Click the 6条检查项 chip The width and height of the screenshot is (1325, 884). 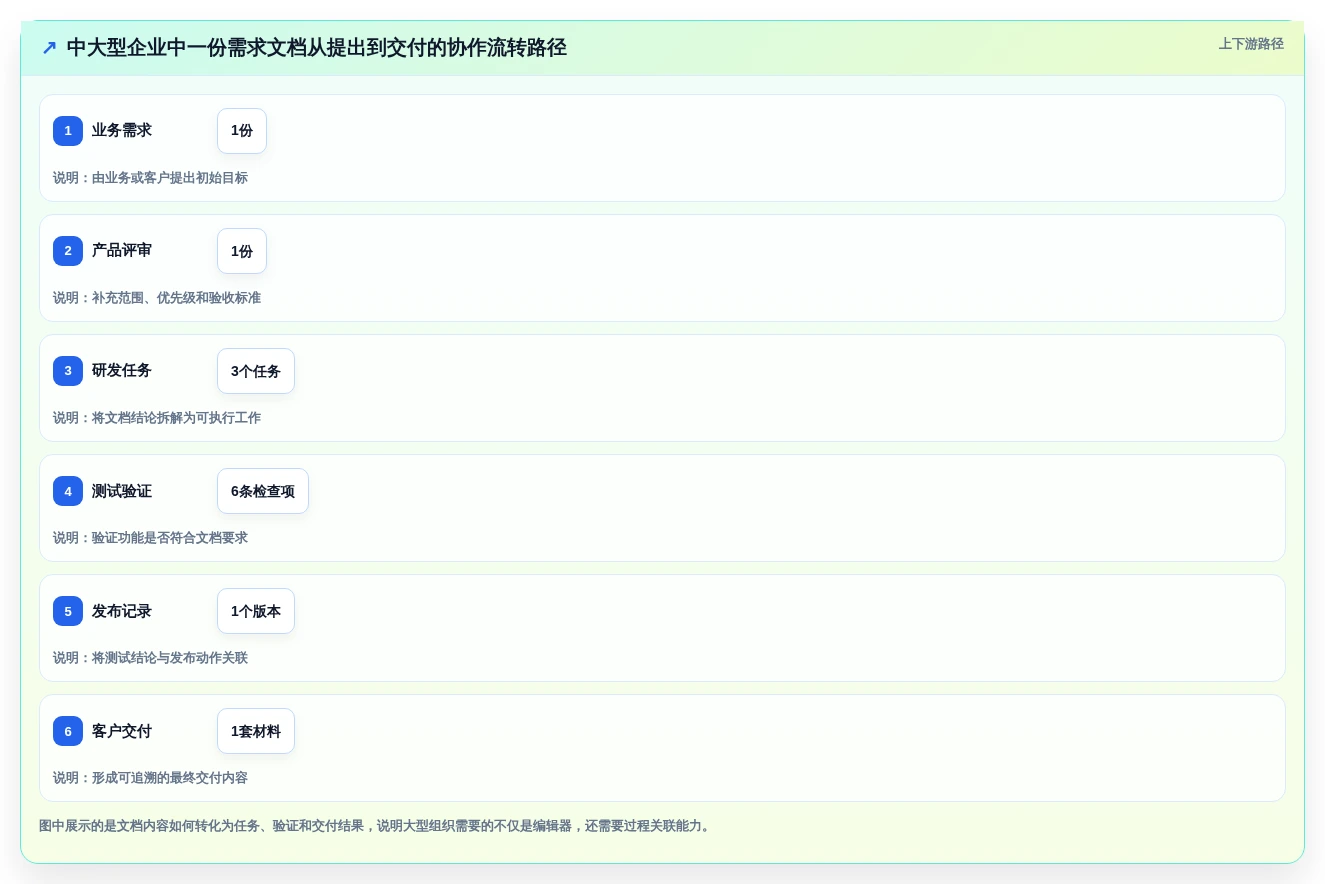coord(263,491)
